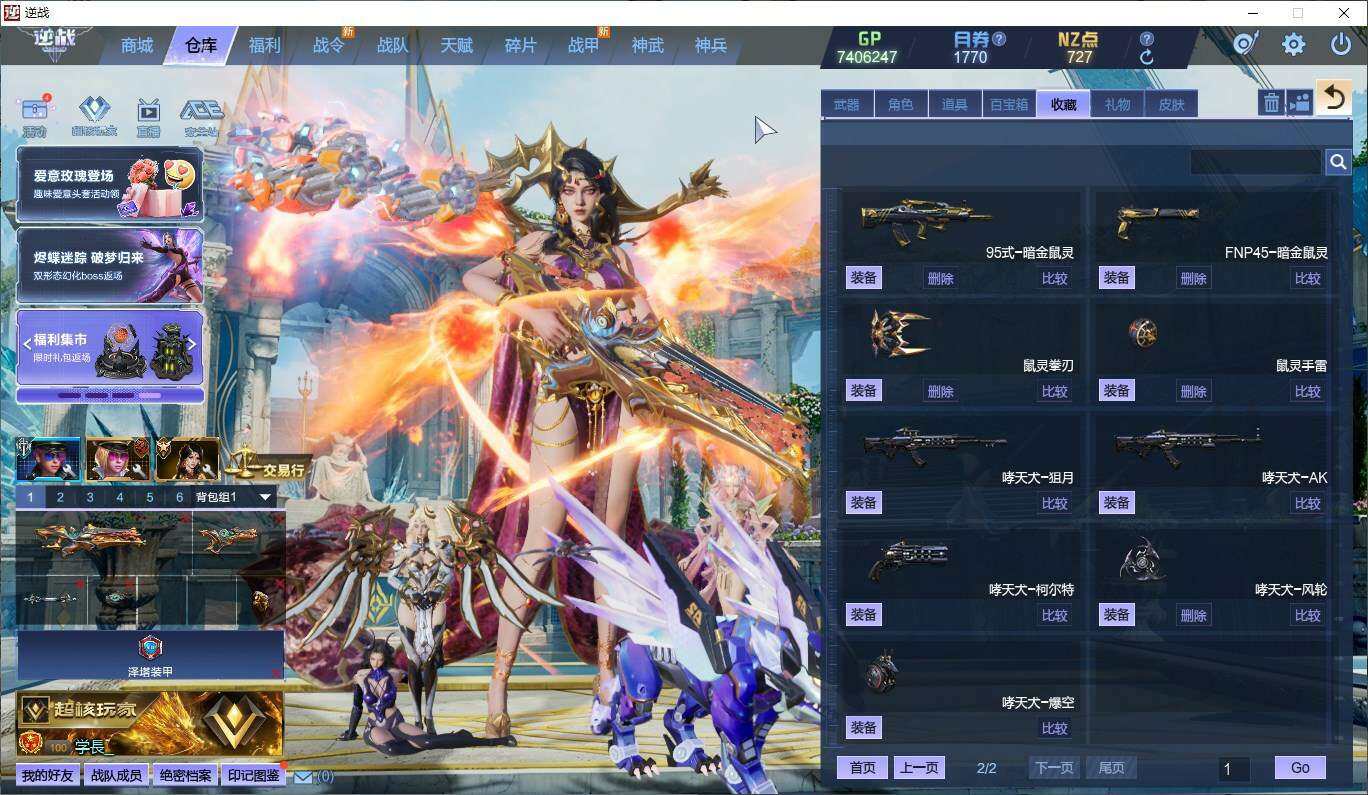Viewport: 1368px width, 795px height.
Task: Open the 福利 top menu
Action: pyautogui.click(x=265, y=45)
